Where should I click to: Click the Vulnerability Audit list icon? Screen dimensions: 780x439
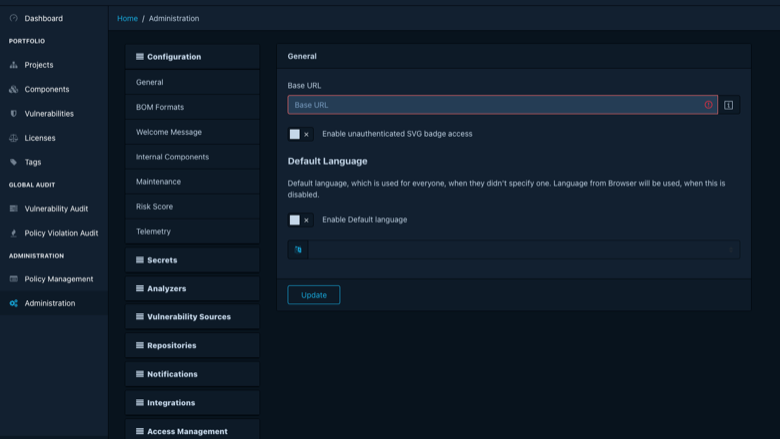[13, 209]
